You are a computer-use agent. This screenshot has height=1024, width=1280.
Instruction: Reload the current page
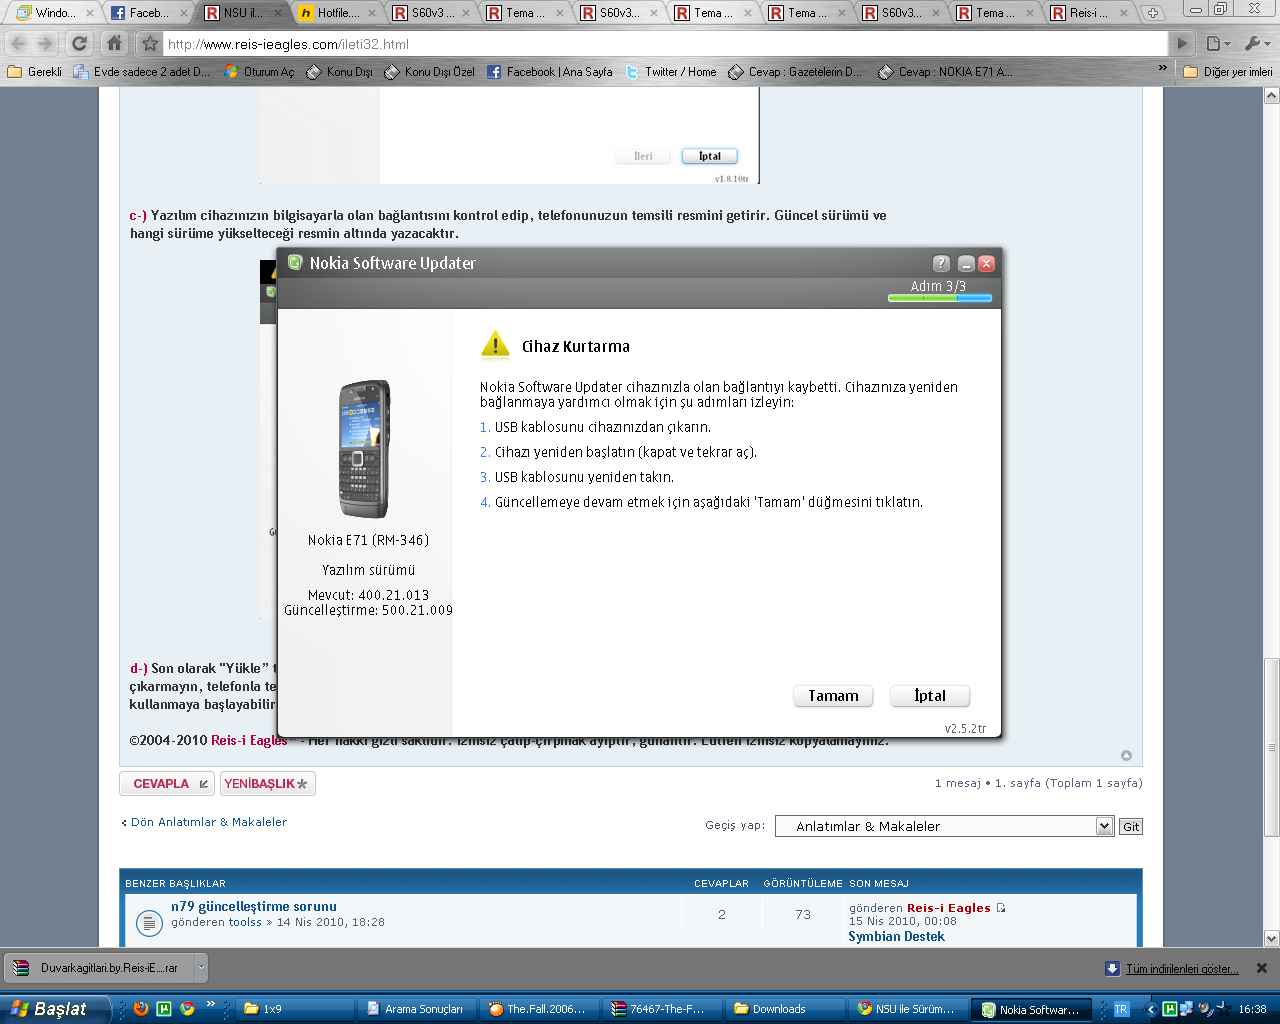80,44
